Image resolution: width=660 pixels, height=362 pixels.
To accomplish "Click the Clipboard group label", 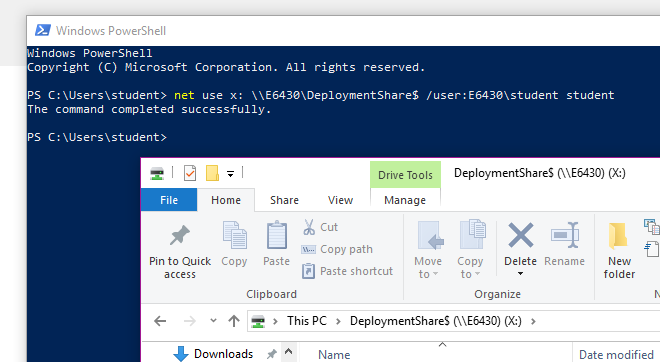I will pyautogui.click(x=271, y=294).
